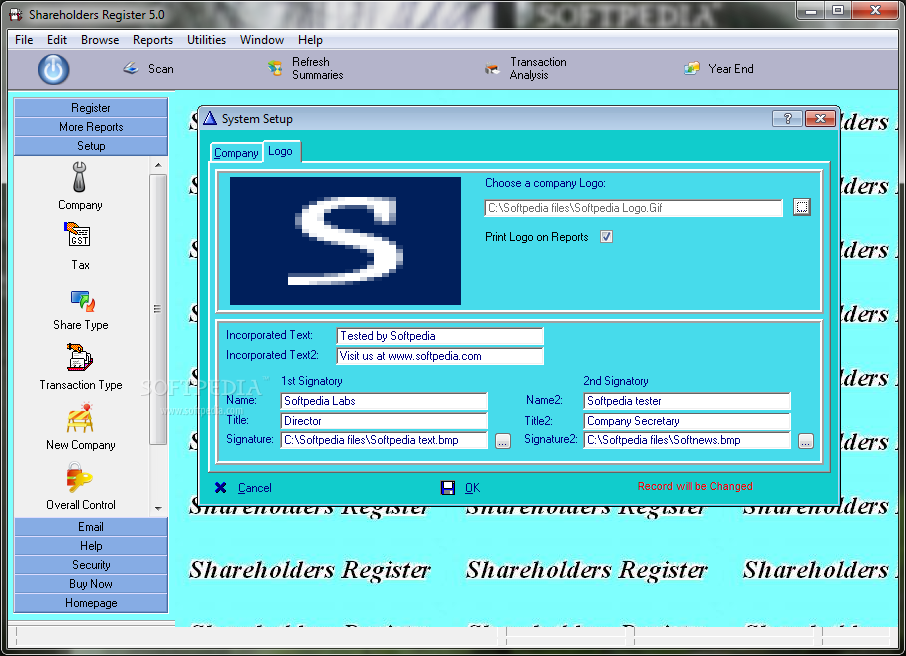Click the company logo preview image

pyautogui.click(x=346, y=241)
